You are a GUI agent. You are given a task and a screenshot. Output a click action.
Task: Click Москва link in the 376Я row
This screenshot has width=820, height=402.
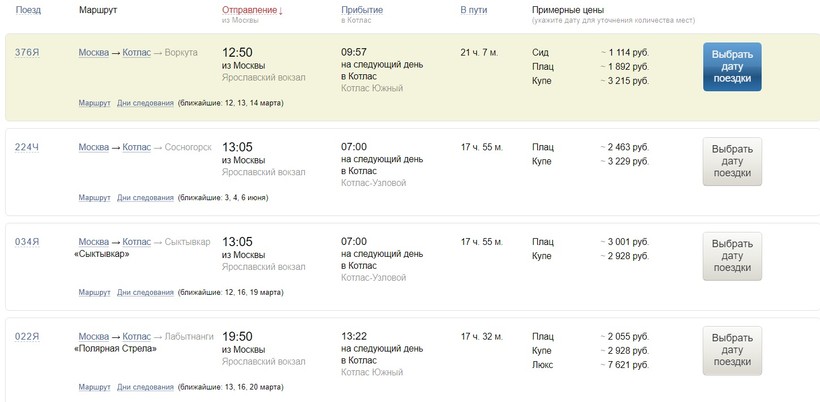click(x=93, y=52)
